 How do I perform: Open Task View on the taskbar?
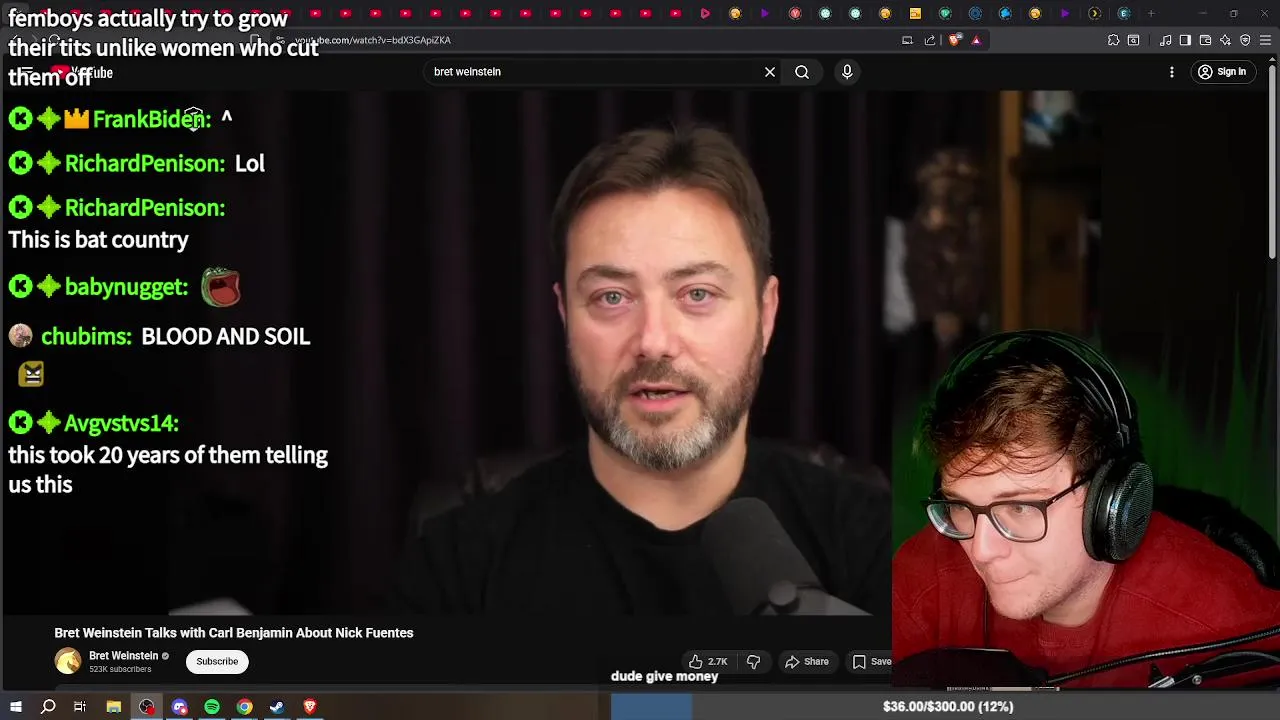[x=80, y=707]
